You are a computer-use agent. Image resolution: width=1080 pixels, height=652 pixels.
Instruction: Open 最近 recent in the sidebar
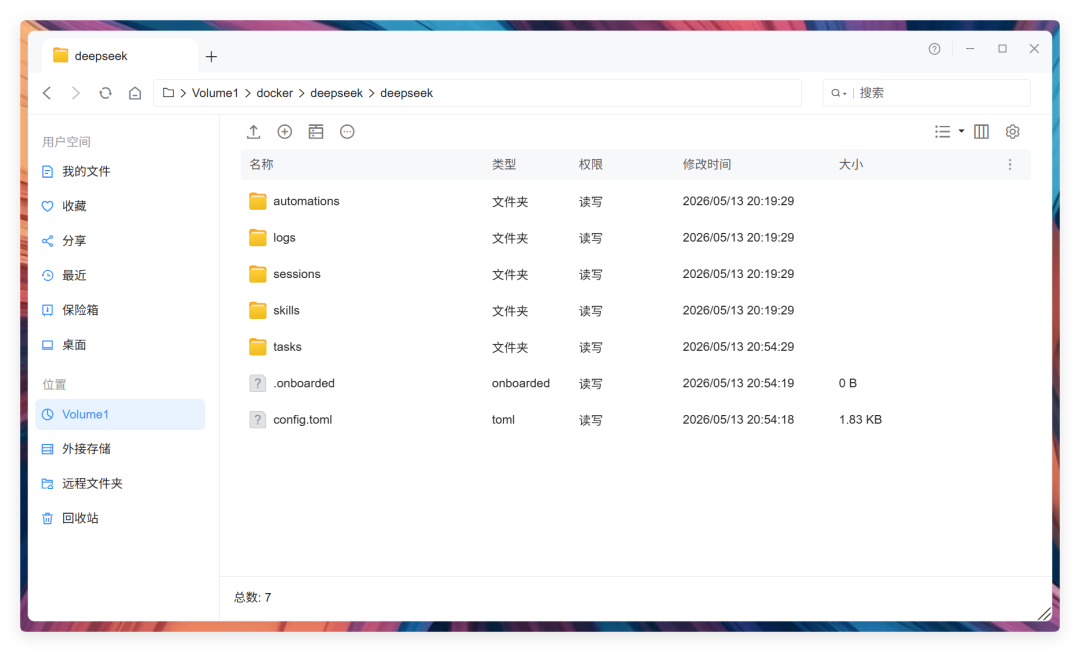(120, 275)
